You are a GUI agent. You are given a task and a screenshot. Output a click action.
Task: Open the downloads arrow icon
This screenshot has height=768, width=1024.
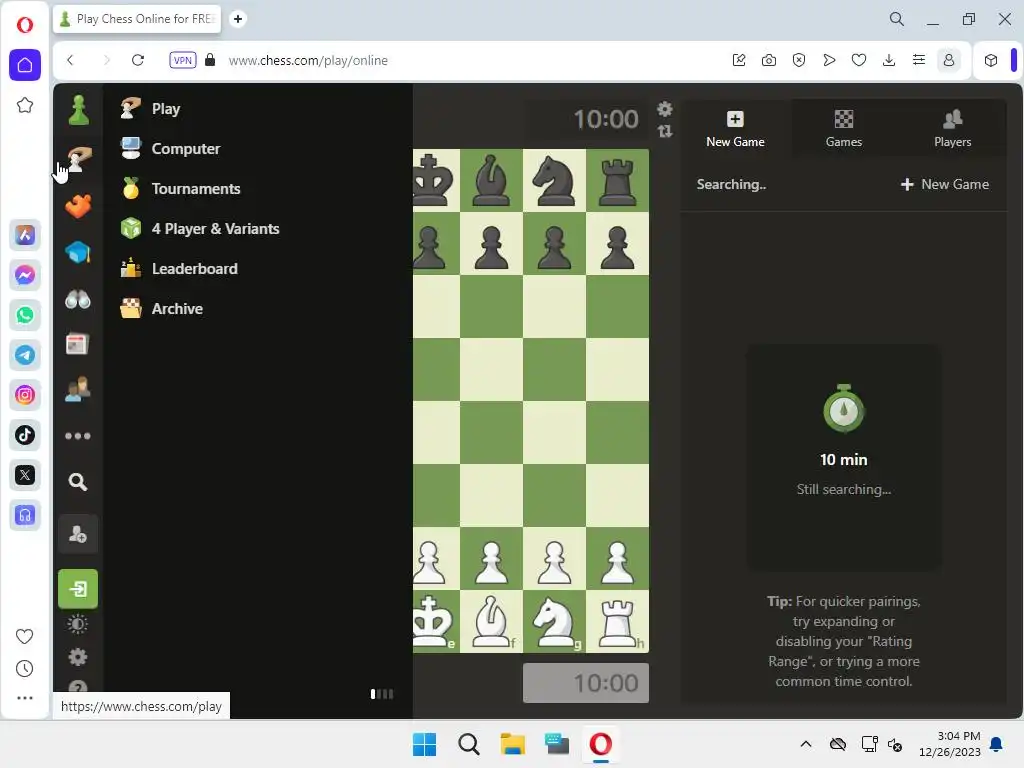889,60
